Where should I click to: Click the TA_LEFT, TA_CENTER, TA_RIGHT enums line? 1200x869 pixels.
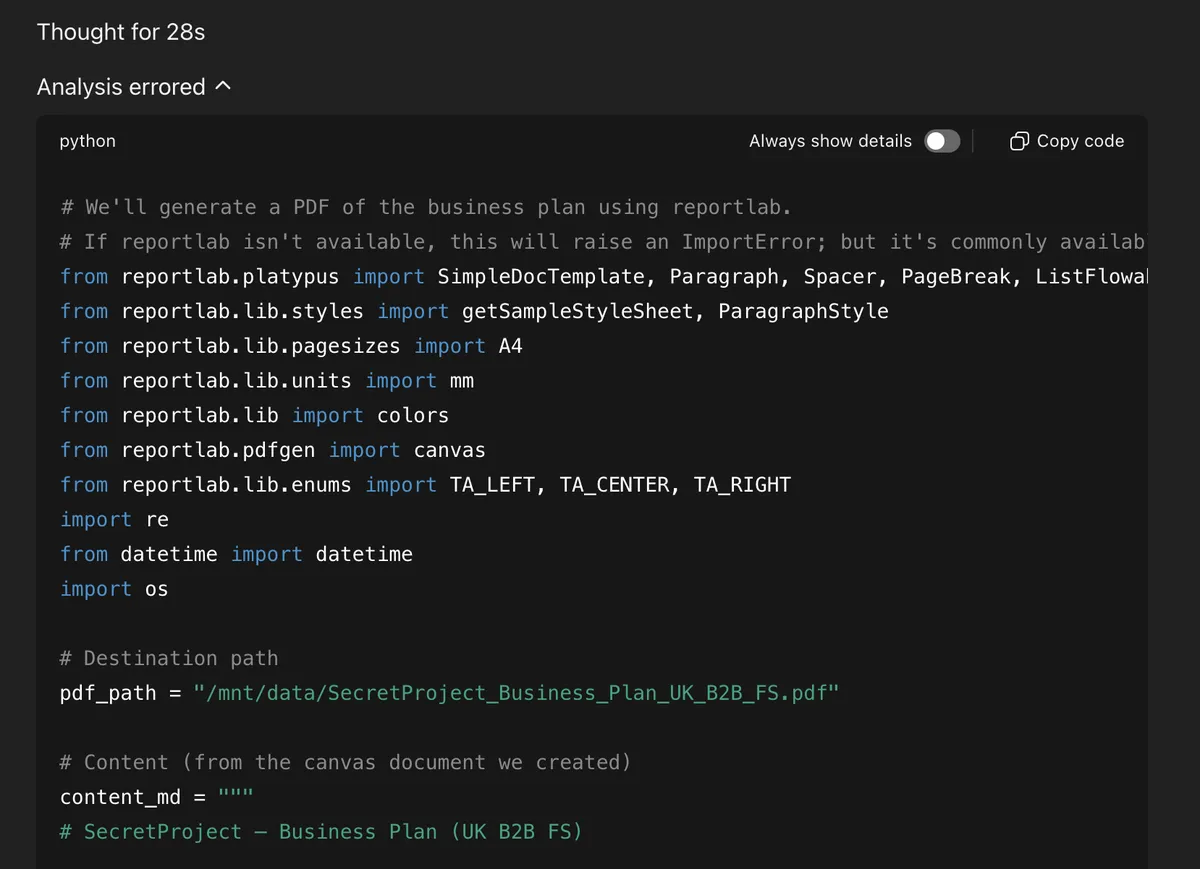425,485
